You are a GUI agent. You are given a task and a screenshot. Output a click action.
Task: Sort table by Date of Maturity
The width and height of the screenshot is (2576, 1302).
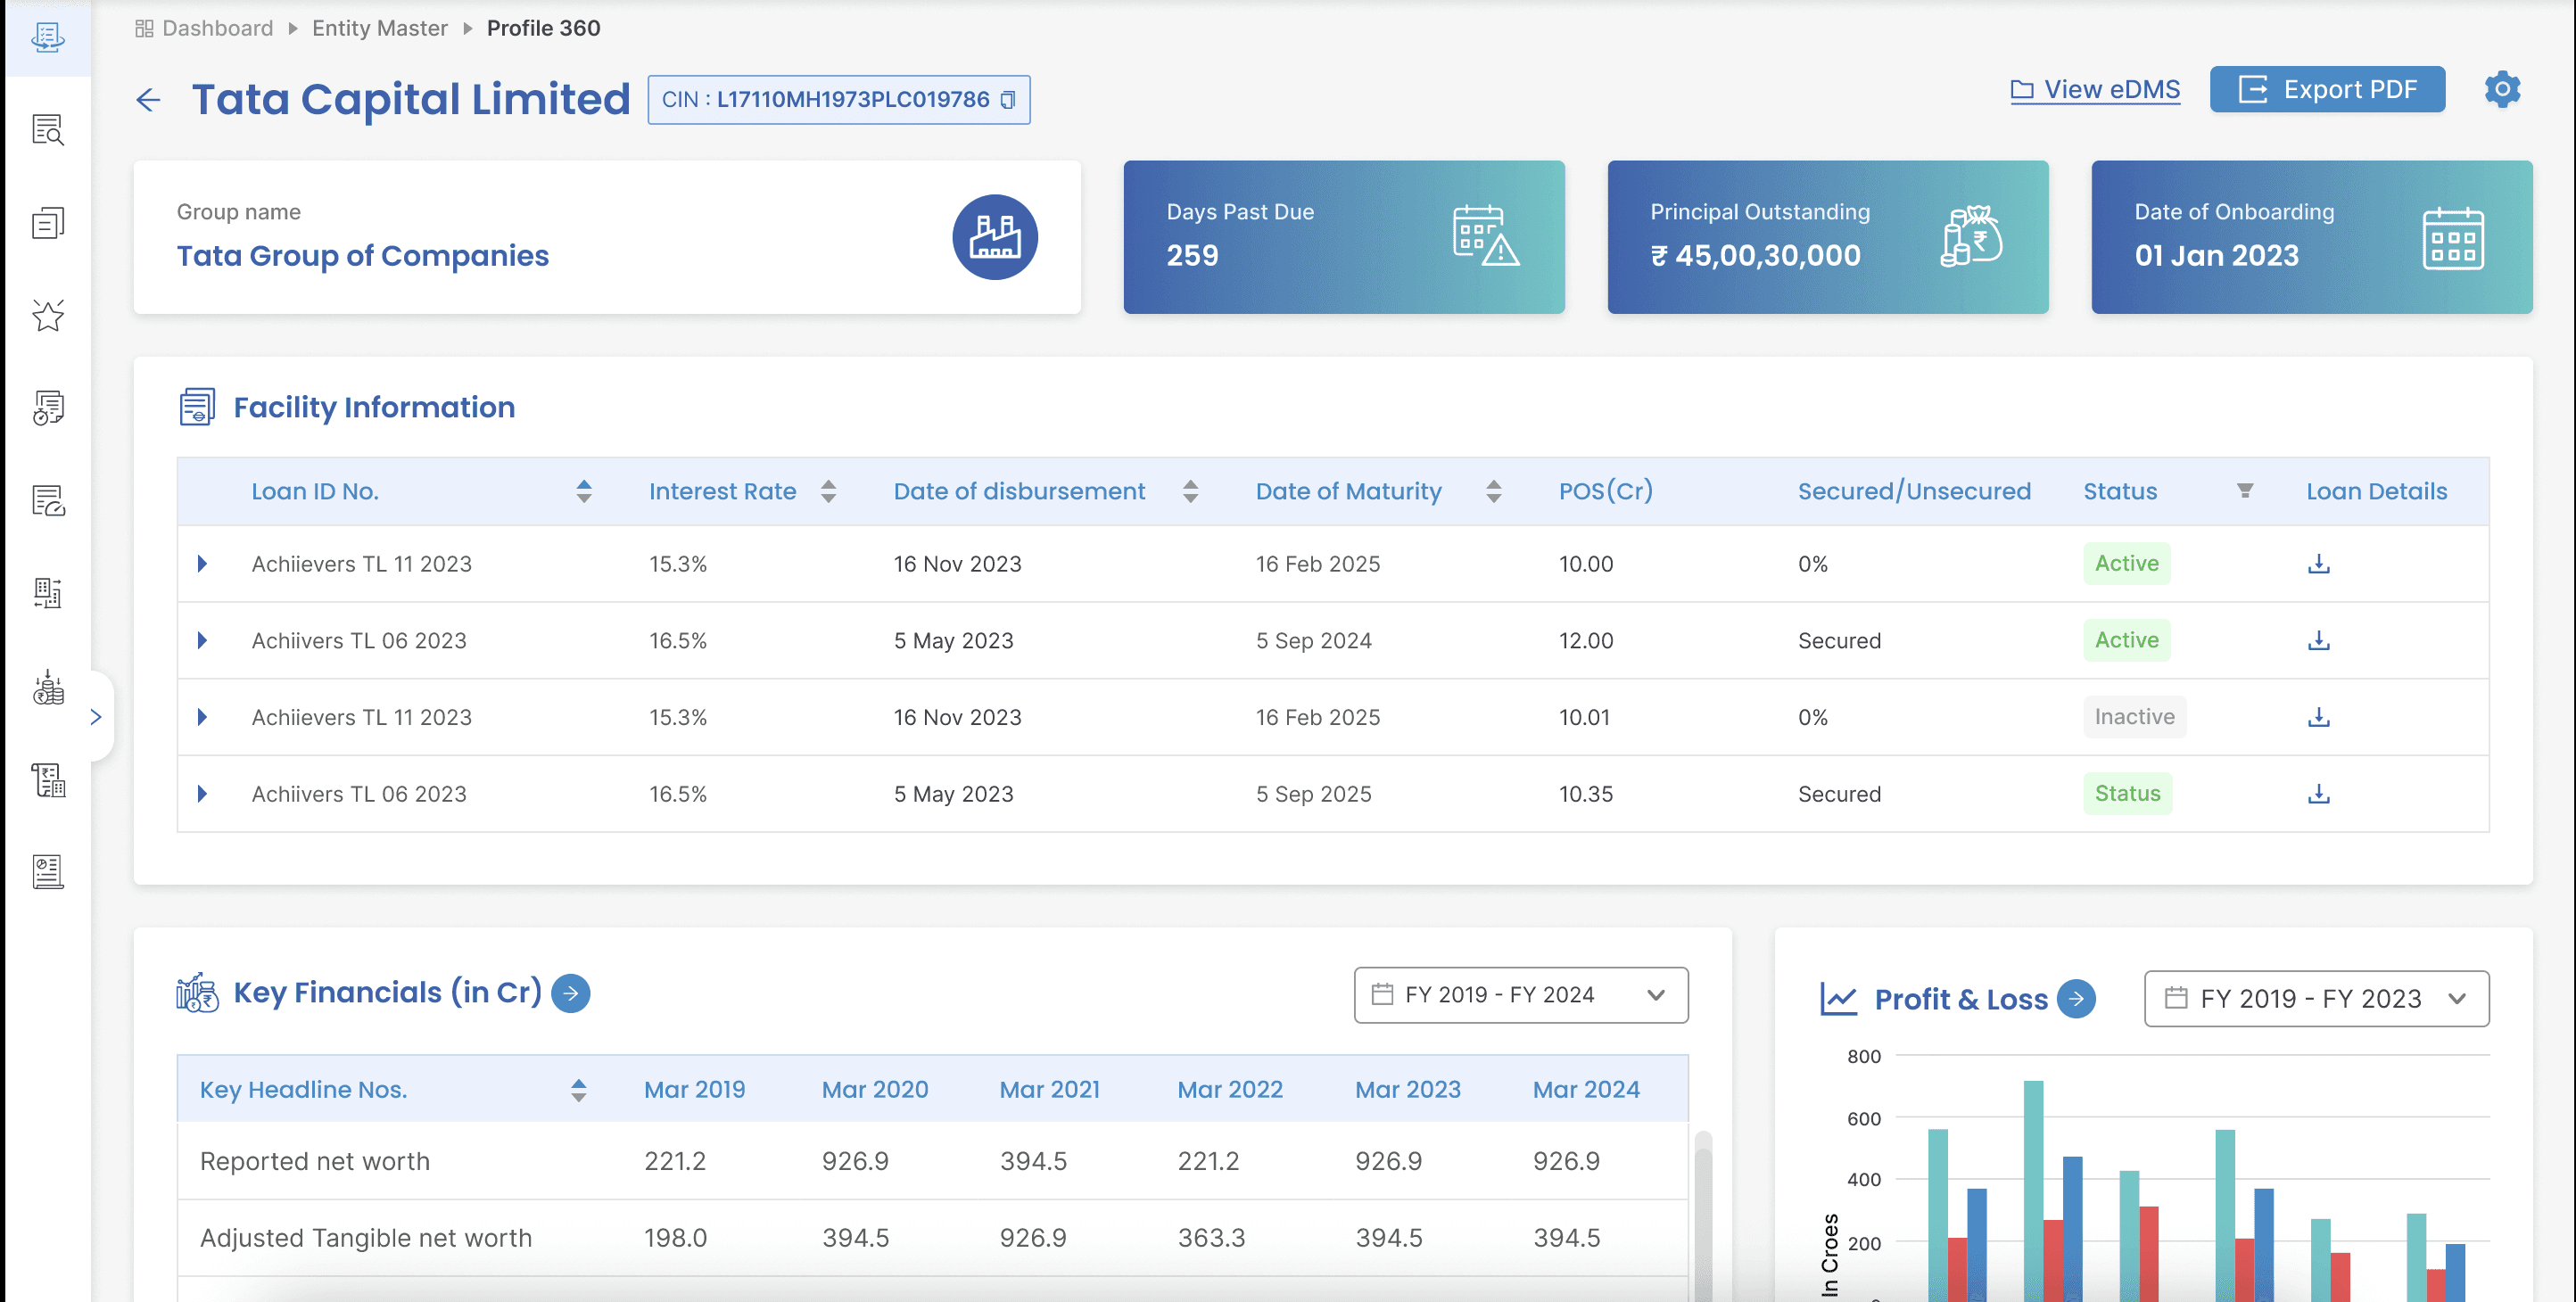click(x=1493, y=491)
